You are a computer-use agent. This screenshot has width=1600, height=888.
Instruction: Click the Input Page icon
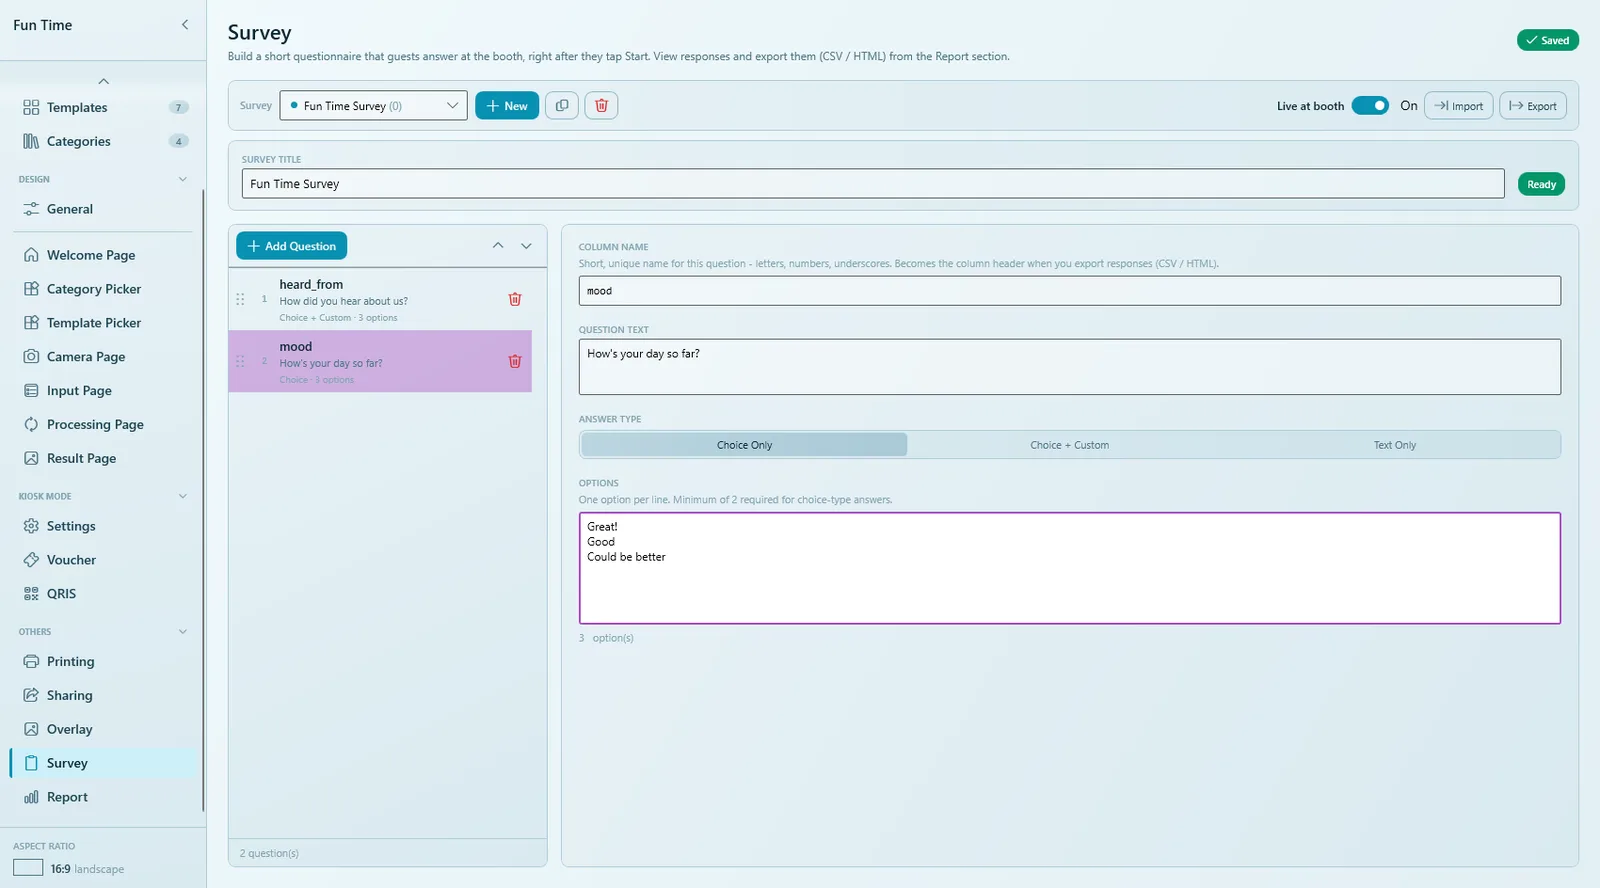(x=31, y=391)
